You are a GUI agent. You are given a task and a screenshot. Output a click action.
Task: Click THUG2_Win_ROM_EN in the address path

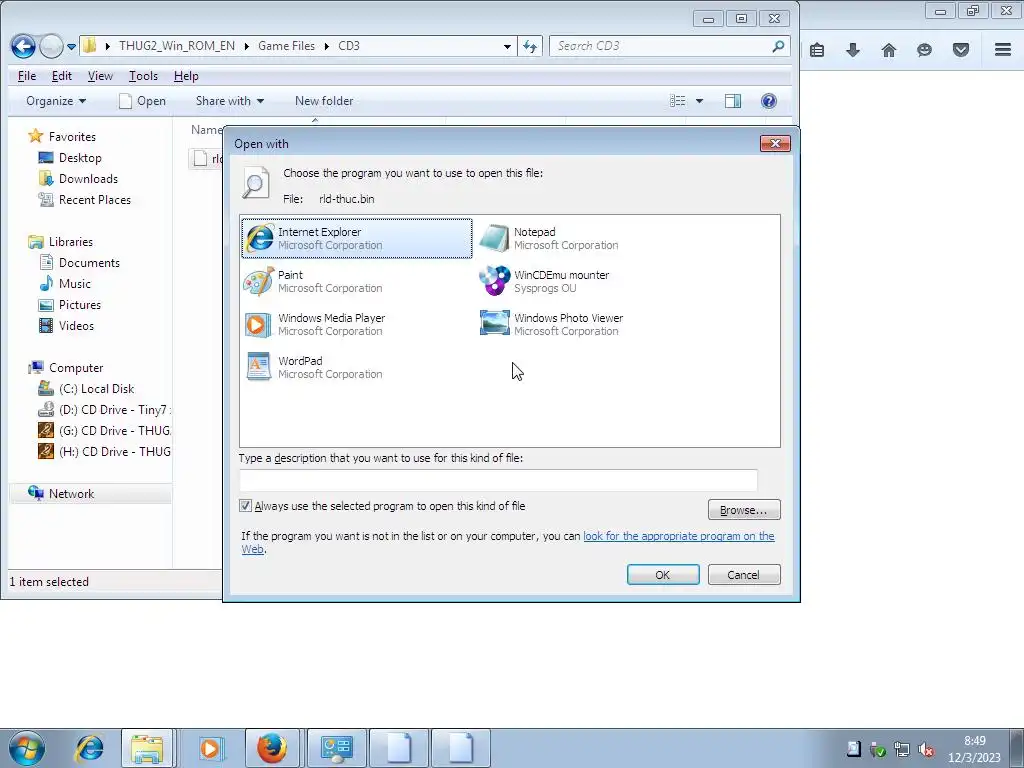(177, 46)
